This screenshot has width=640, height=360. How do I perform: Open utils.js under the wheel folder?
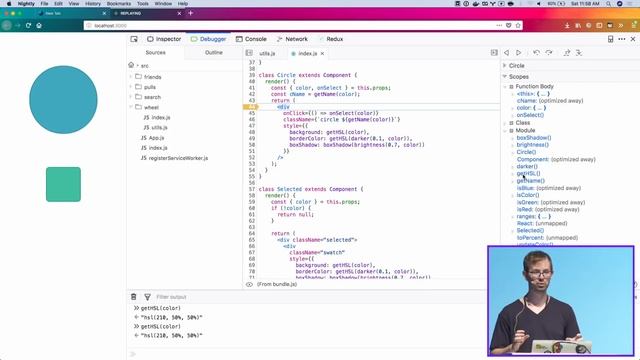click(156, 128)
